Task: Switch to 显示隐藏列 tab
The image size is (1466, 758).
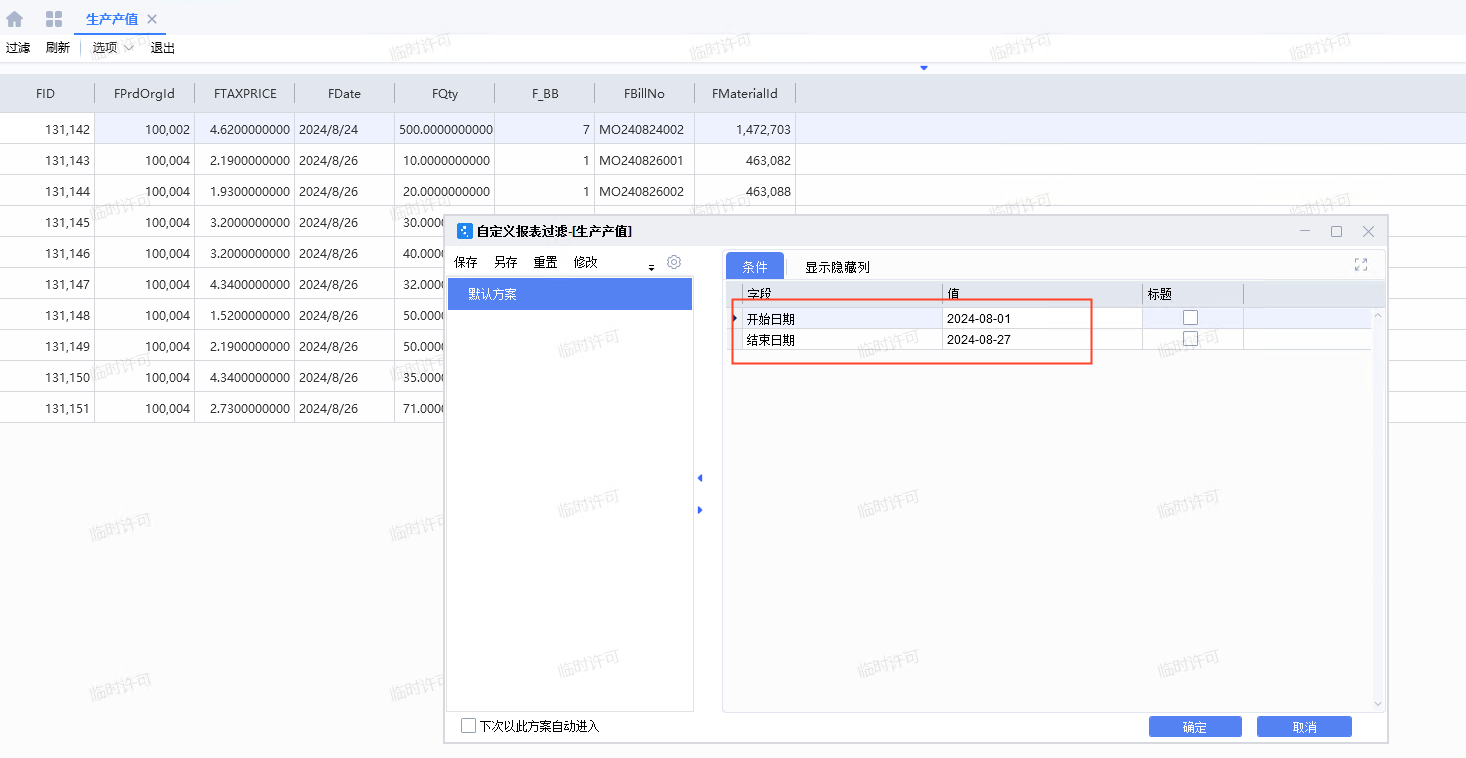Action: 837,267
